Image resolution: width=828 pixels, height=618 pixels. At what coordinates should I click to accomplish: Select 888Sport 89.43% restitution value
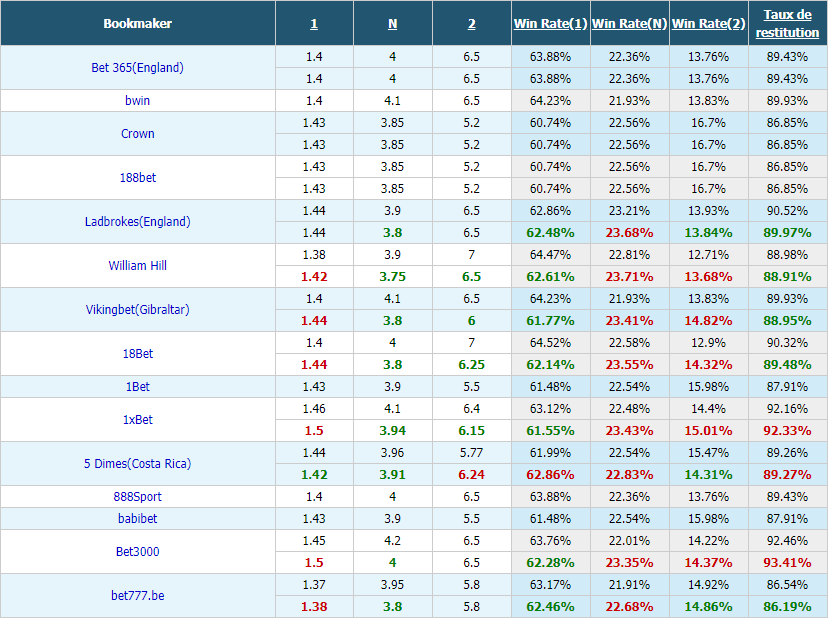[787, 497]
